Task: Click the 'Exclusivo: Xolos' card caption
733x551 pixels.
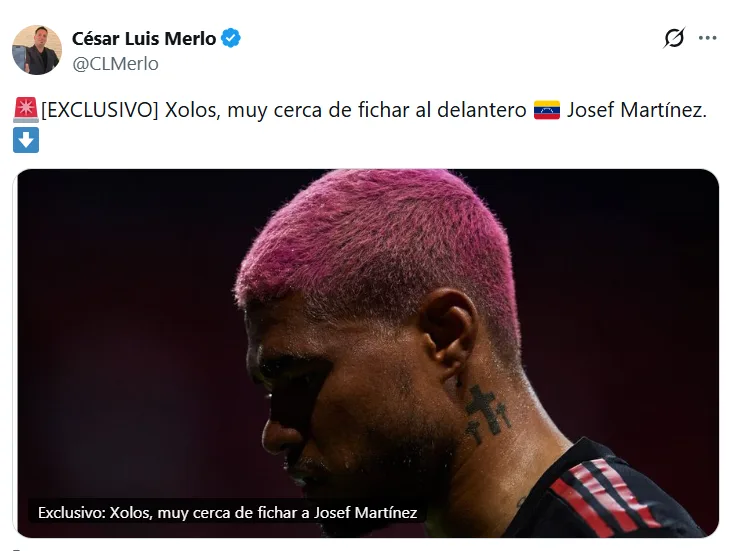Action: 228,513
